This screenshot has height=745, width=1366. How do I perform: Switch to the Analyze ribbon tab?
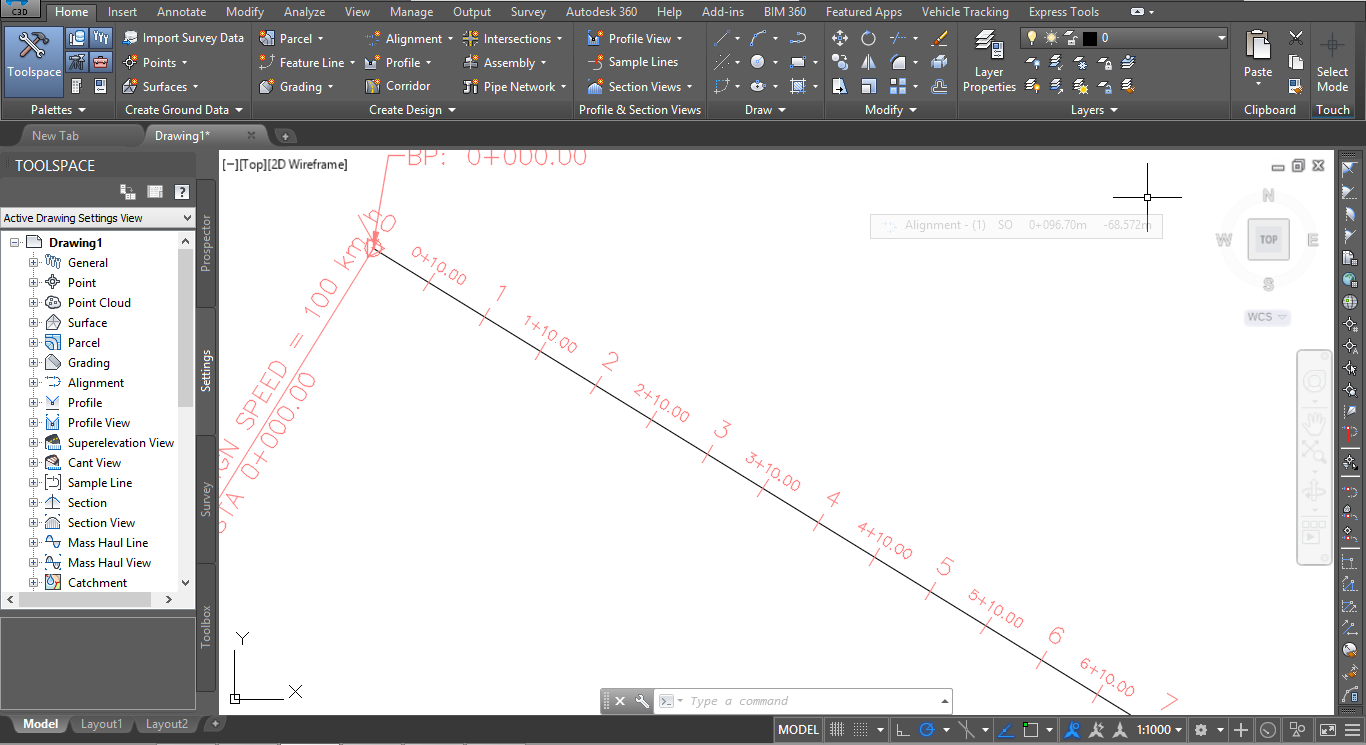tap(304, 12)
